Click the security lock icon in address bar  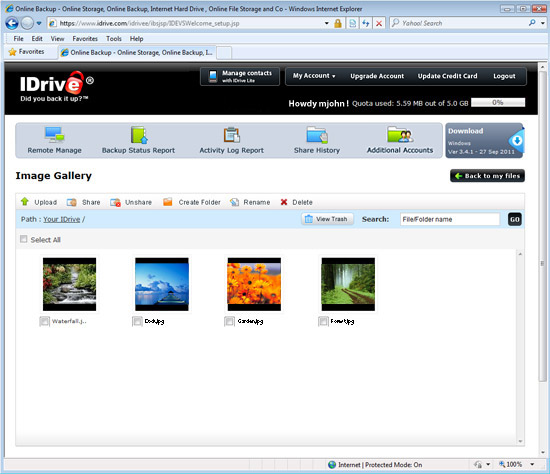pyautogui.click(x=338, y=24)
